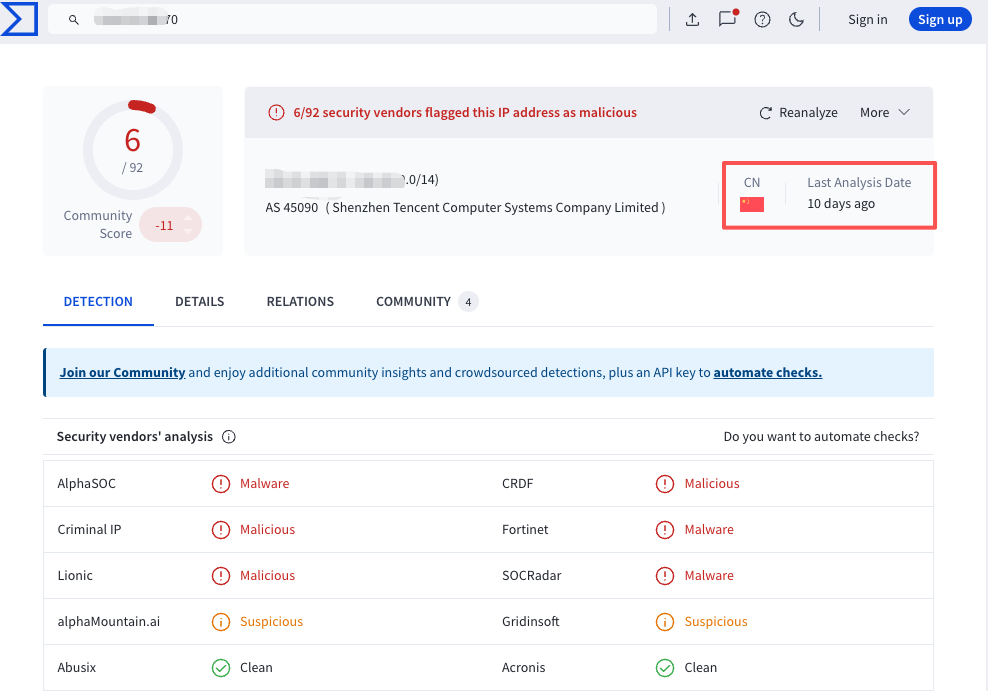Follow the Join our Community link
Screen dimensions: 988x691
[122, 372]
